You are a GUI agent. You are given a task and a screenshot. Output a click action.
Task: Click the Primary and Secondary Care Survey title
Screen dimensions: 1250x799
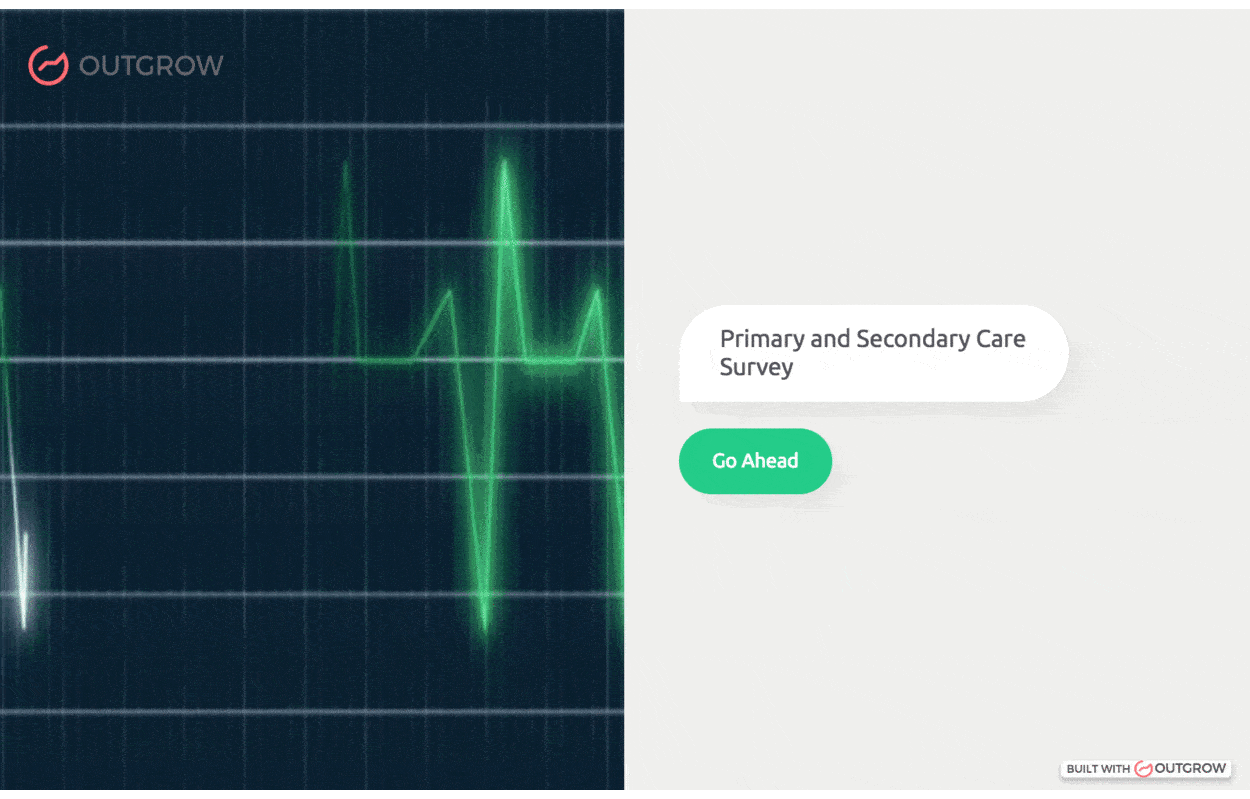(872, 353)
